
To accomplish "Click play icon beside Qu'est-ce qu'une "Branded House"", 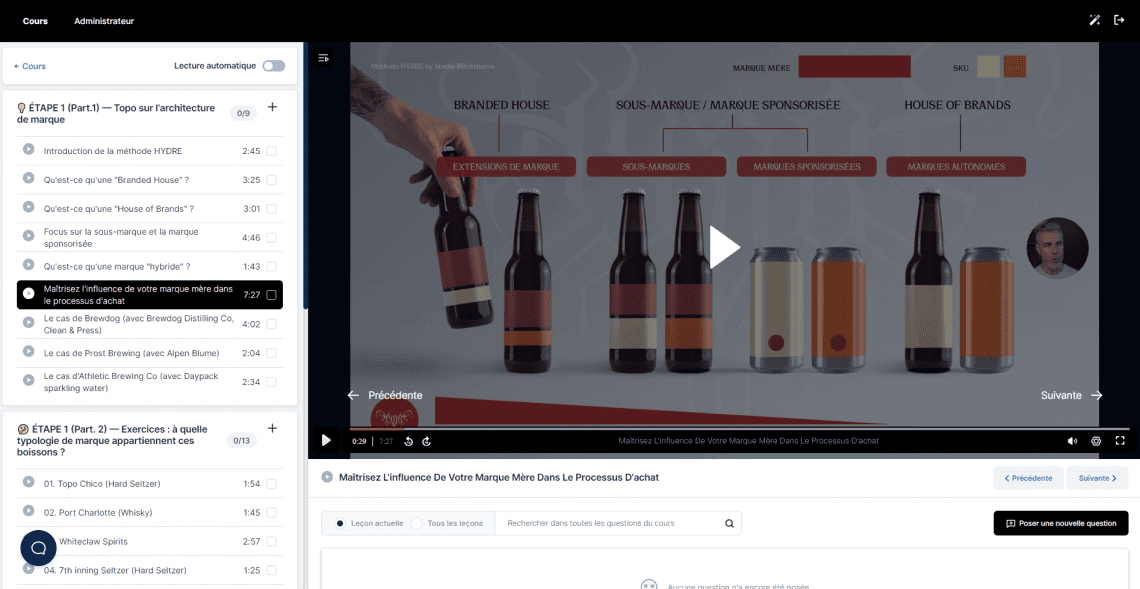I will (28, 177).
